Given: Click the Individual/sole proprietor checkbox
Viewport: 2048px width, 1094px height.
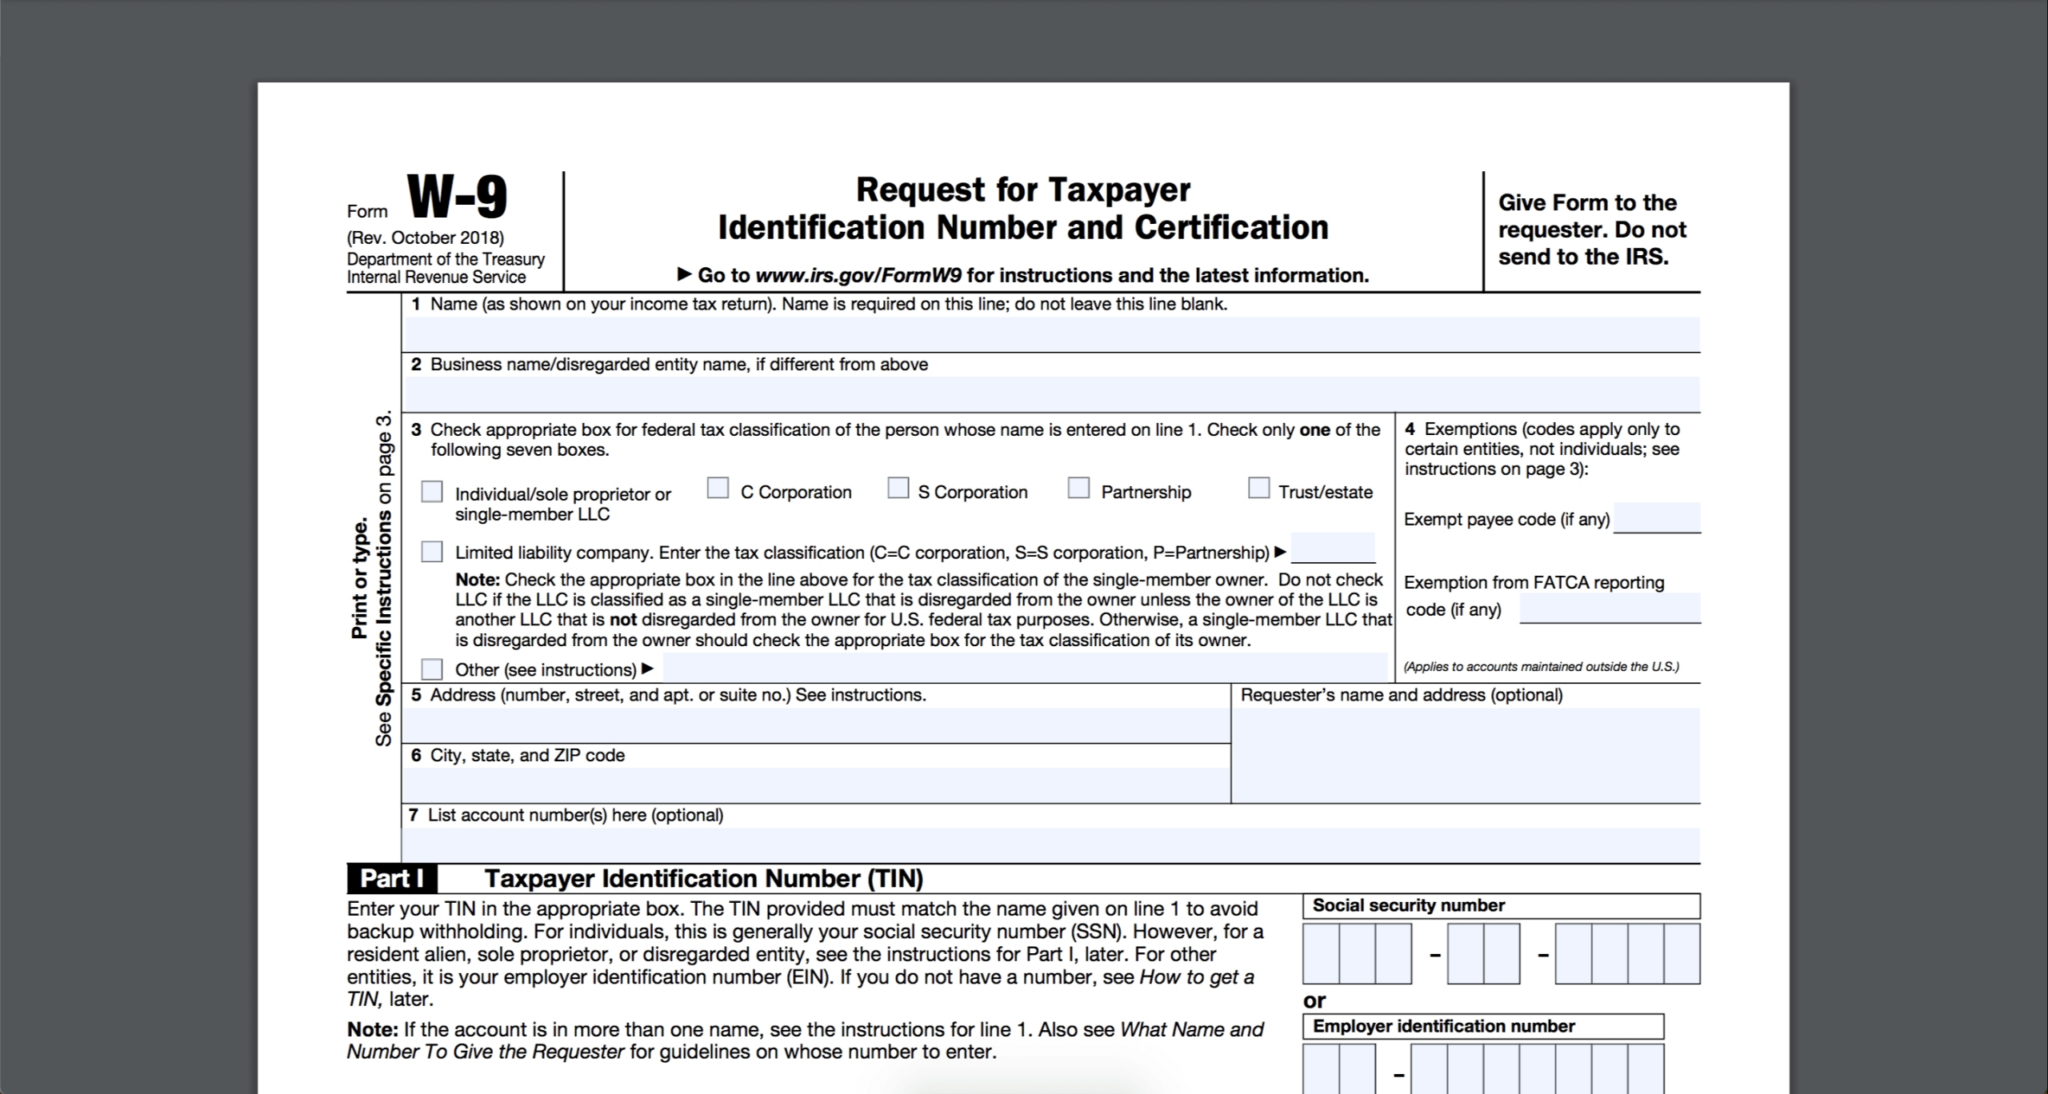Looking at the screenshot, I should point(435,490).
